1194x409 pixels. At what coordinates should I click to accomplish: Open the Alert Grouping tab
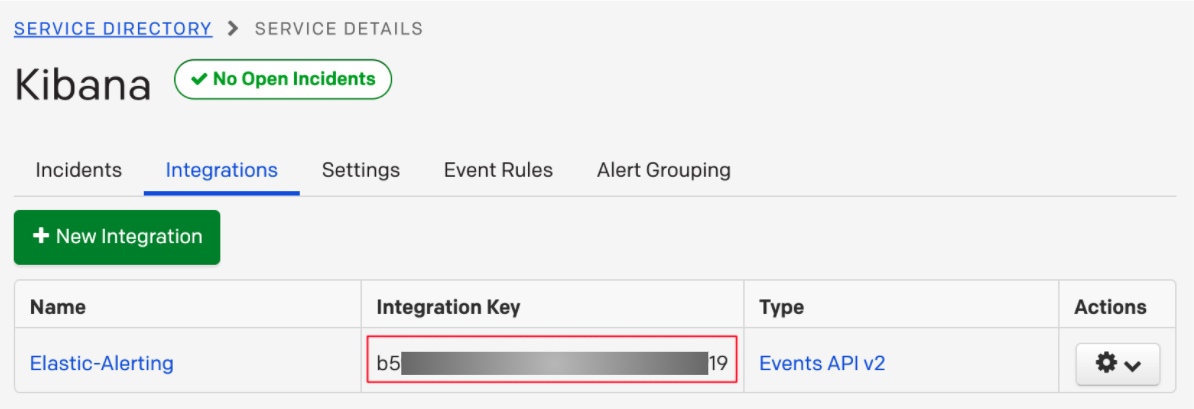pos(663,170)
